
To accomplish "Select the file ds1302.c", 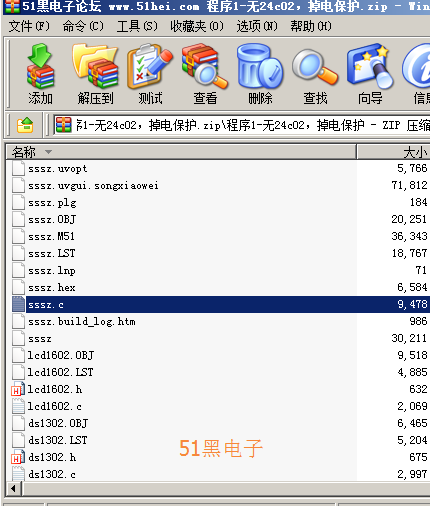I will pyautogui.click(x=52, y=474).
